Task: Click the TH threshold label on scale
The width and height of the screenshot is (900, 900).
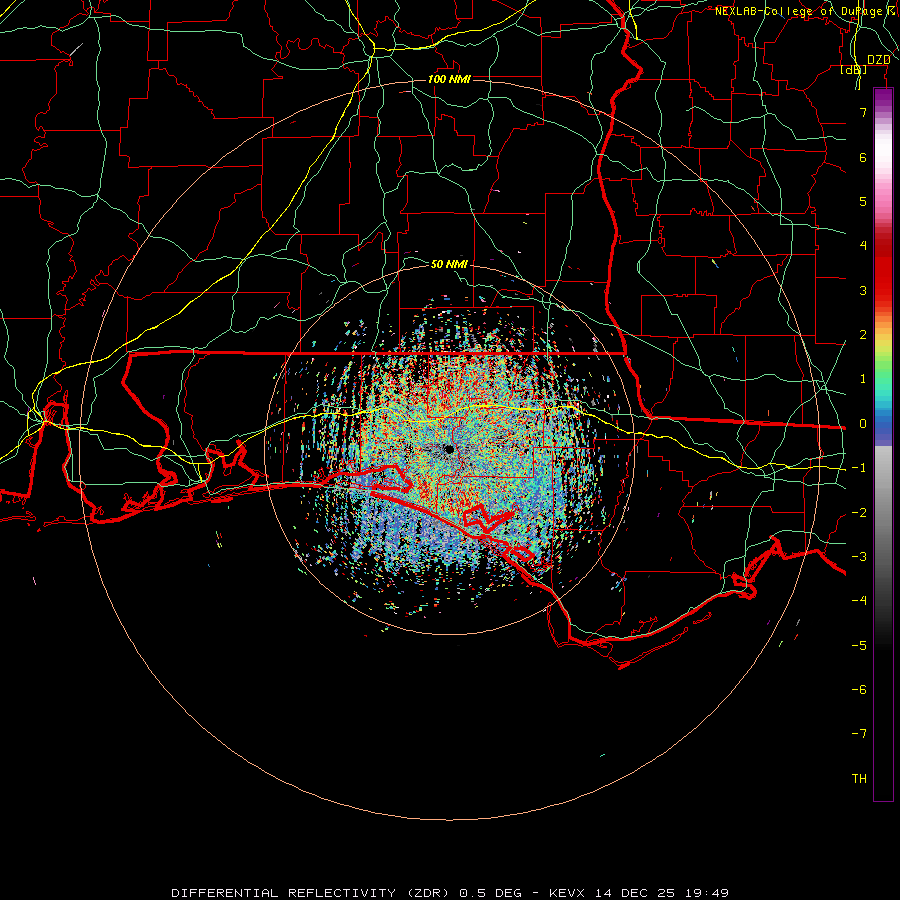Action: tap(859, 779)
